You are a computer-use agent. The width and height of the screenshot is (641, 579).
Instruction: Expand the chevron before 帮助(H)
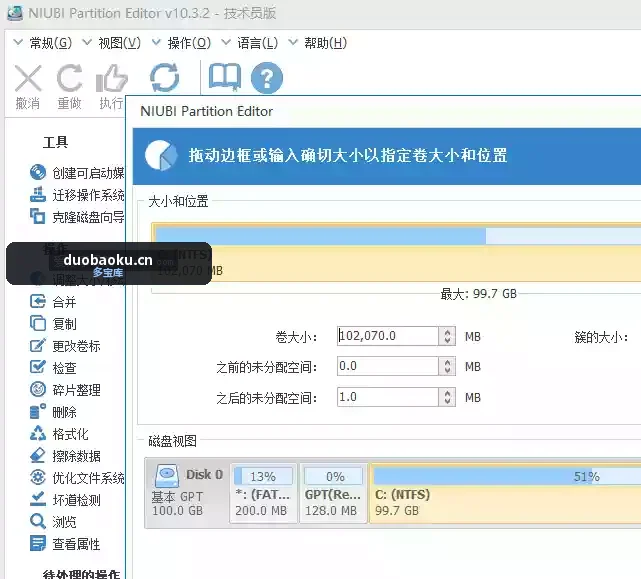(293, 42)
